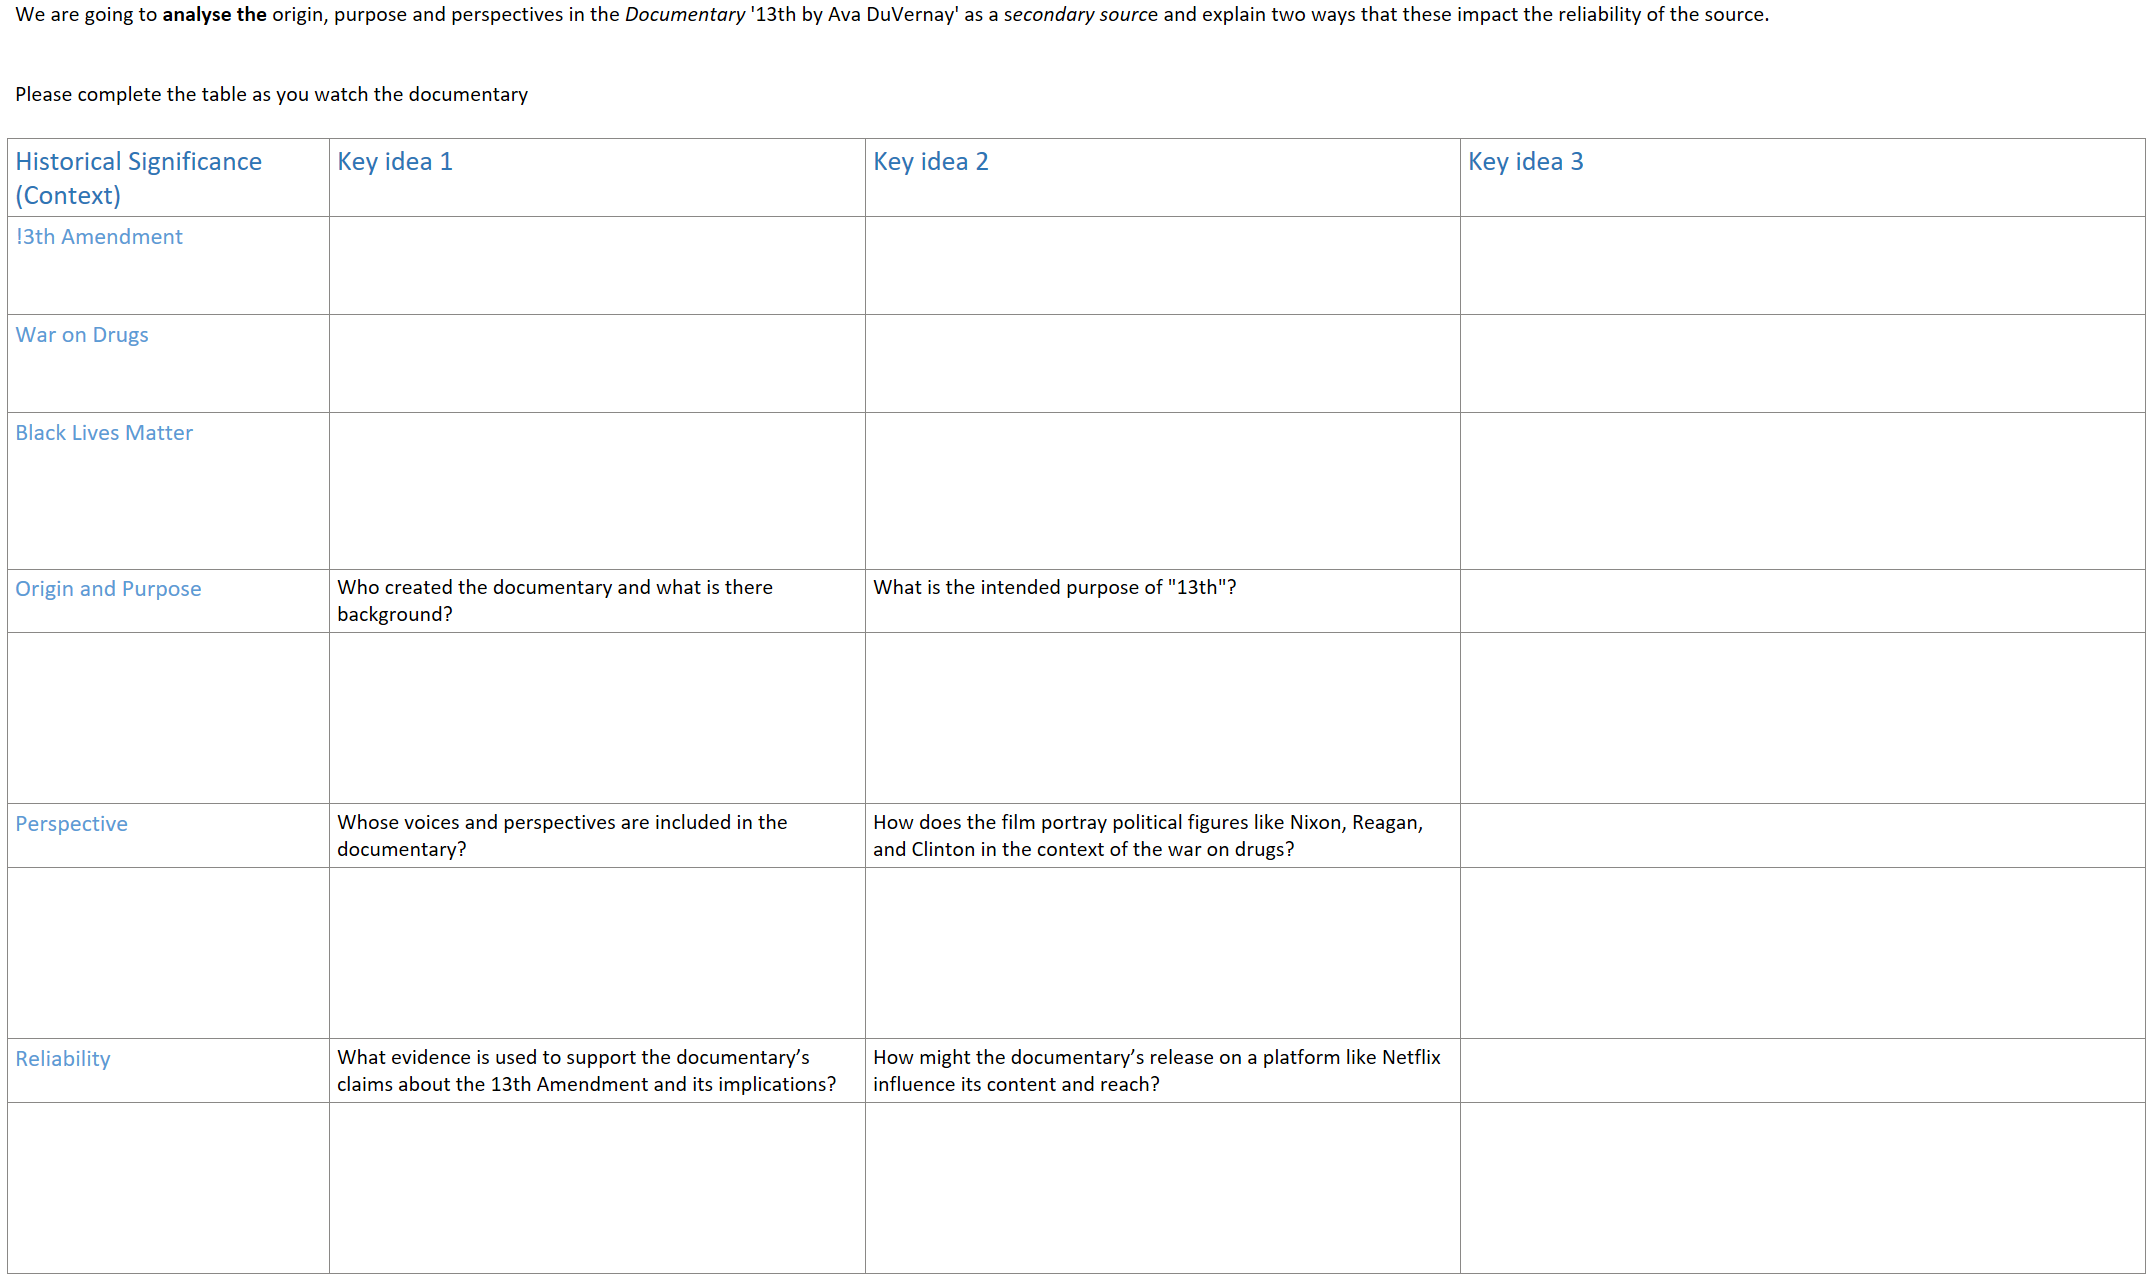Click the 'Whose voices and perspectives' question

(x=562, y=836)
